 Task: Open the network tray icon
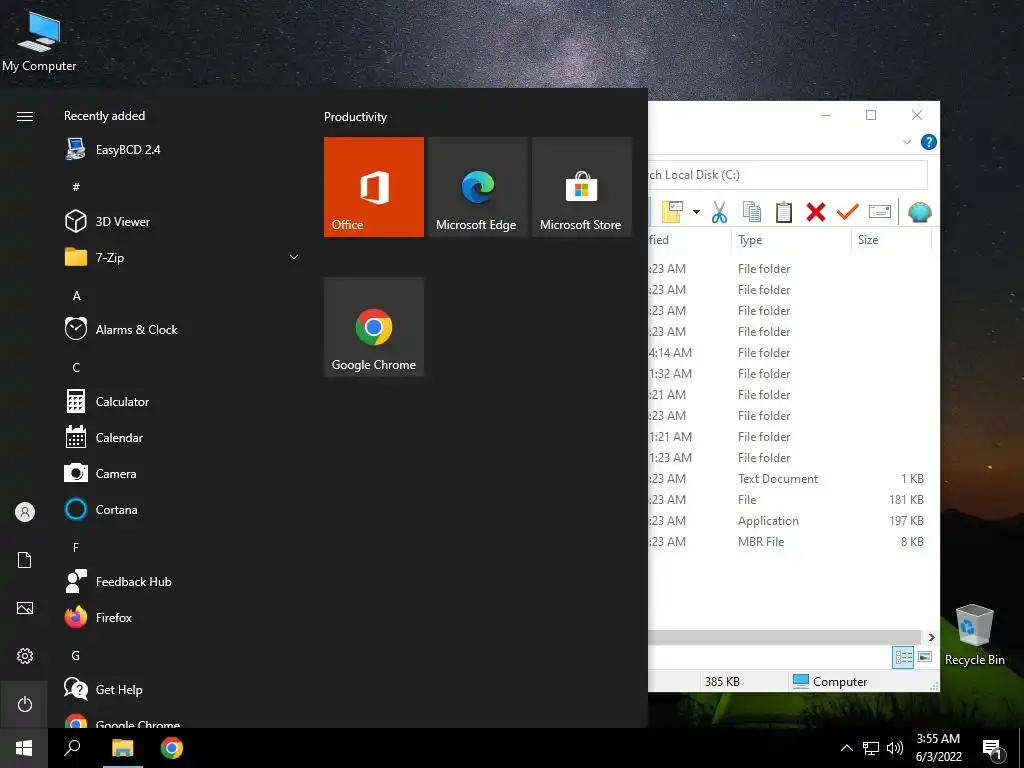(871, 748)
